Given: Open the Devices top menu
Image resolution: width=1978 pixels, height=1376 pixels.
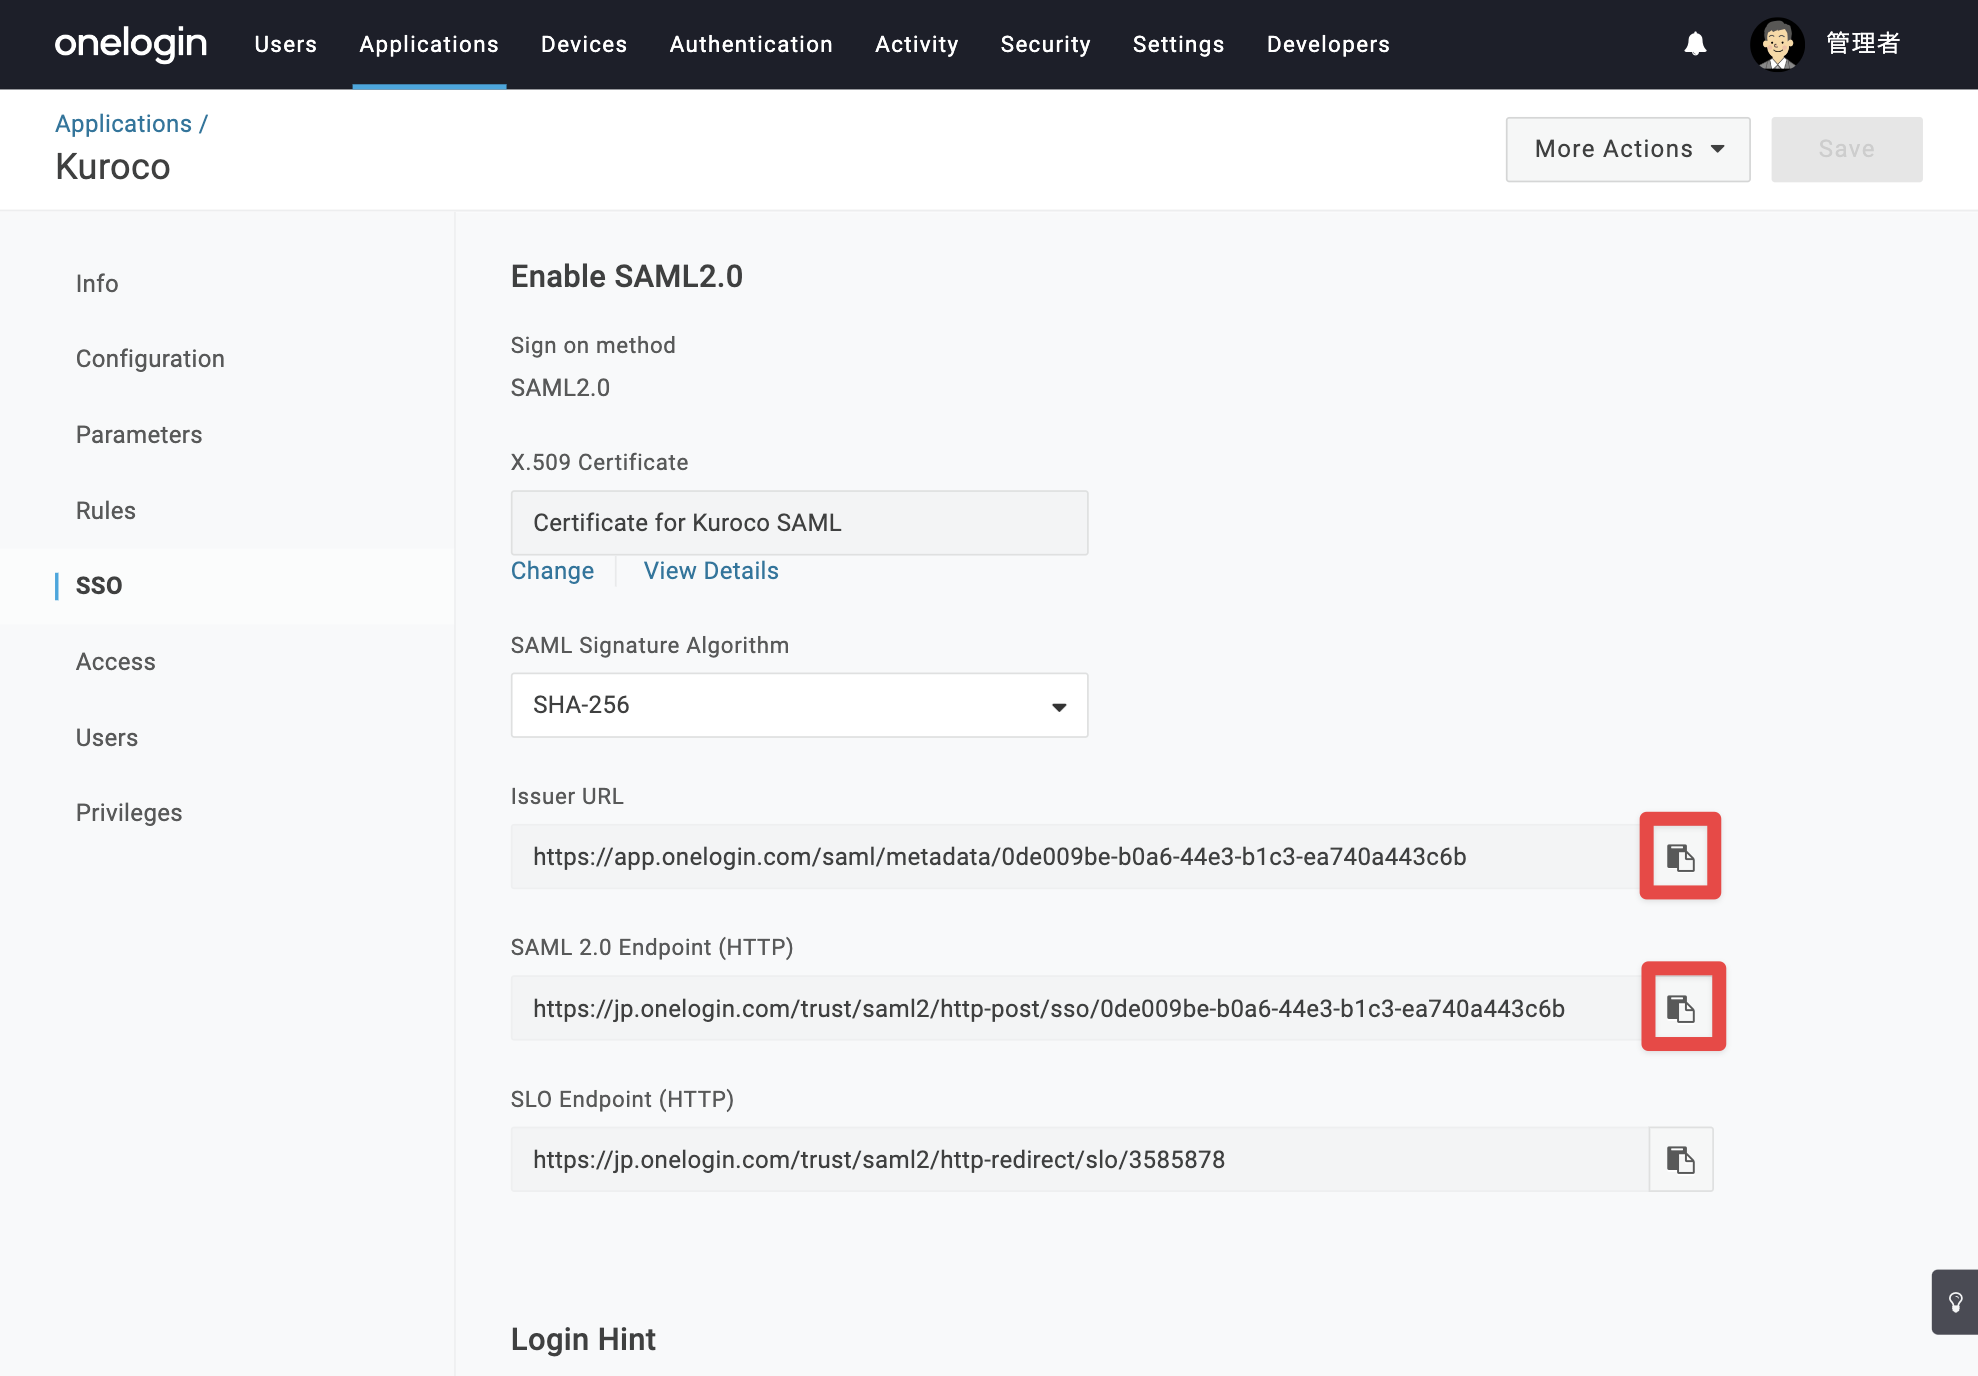Looking at the screenshot, I should (584, 44).
